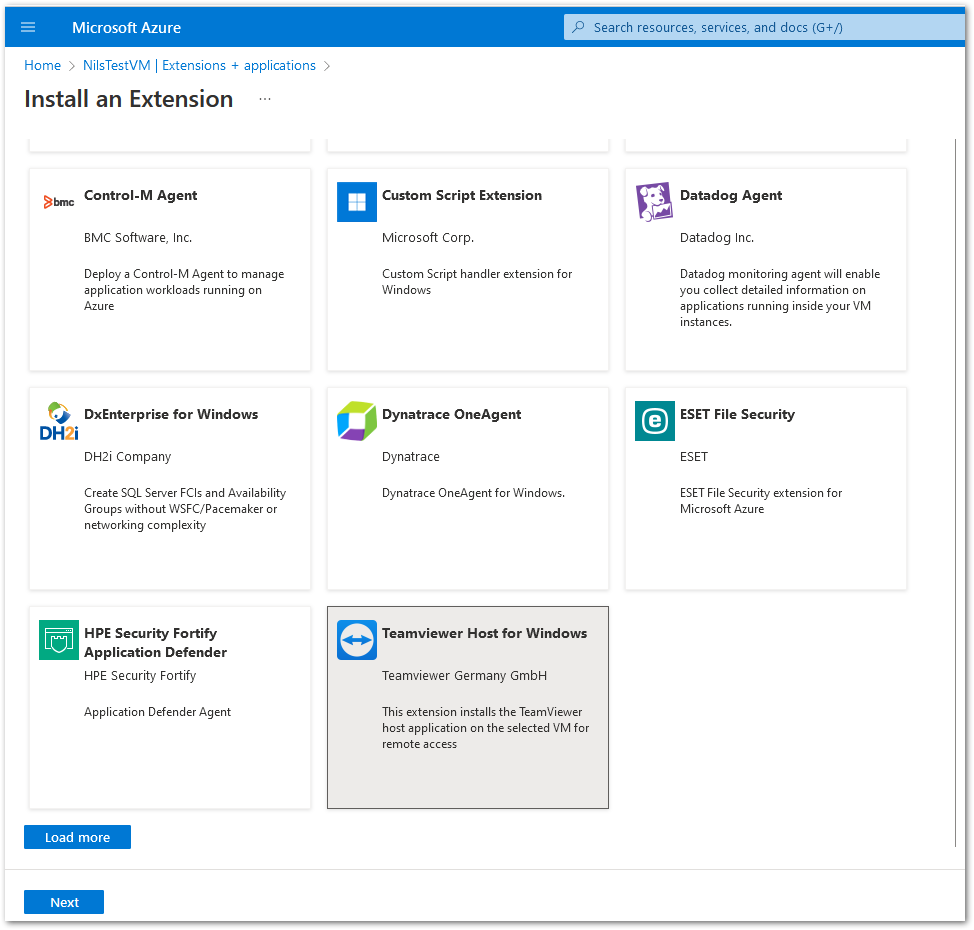Select DxEnterprise for Windows title
The height and width of the screenshot is (930, 974).
coord(171,414)
